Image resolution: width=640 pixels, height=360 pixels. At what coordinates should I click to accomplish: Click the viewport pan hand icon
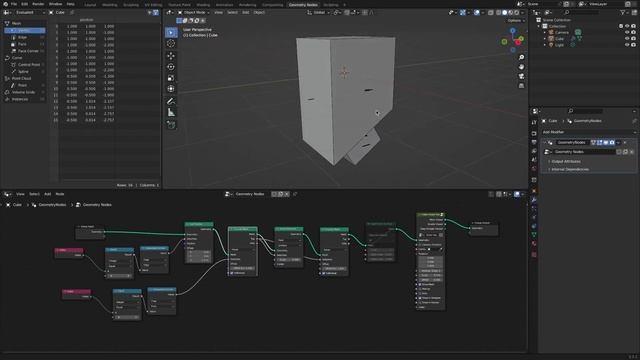tap(521, 67)
